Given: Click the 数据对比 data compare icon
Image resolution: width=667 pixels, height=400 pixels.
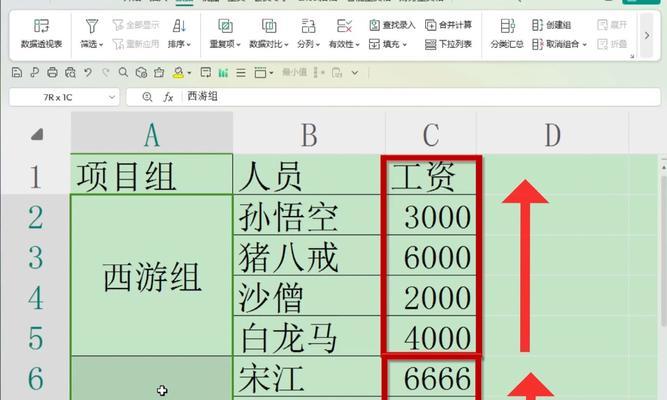Looking at the screenshot, I should (269, 26).
